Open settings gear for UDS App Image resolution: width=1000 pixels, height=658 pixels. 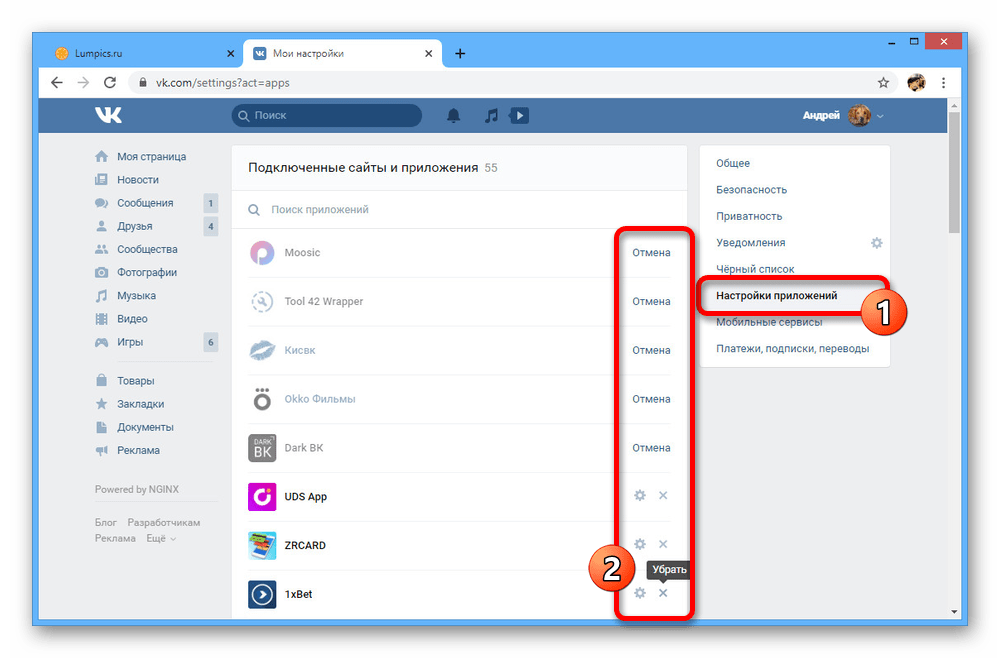point(640,495)
